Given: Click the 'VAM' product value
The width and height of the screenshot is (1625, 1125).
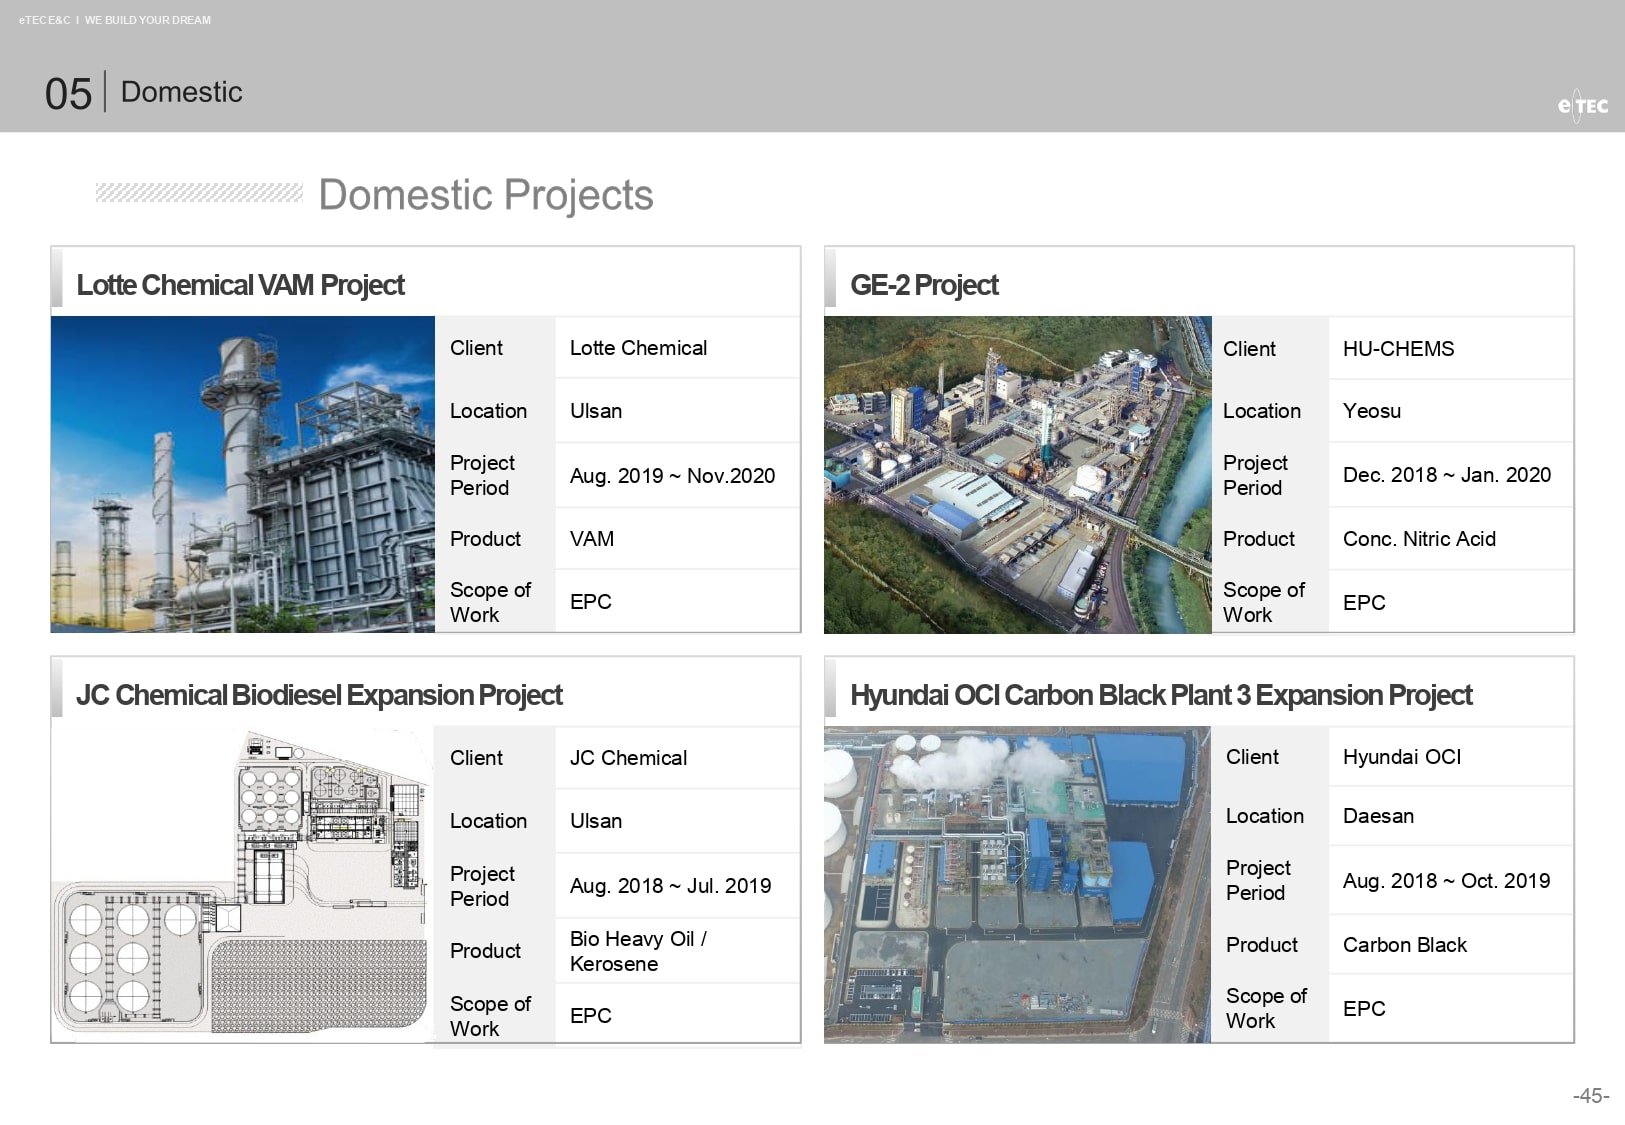Looking at the screenshot, I should click(592, 539).
